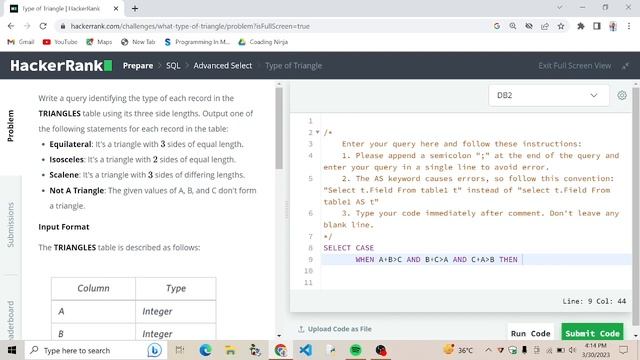Open the Gmail bookmark

[x=21, y=42]
